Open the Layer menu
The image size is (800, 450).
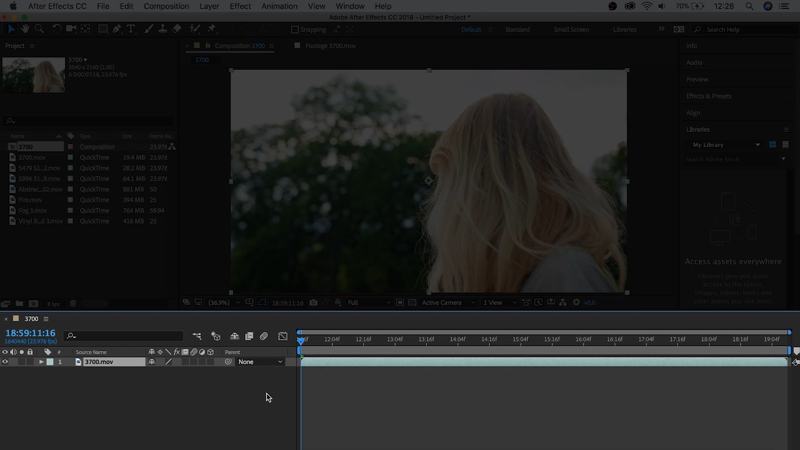tap(209, 6)
